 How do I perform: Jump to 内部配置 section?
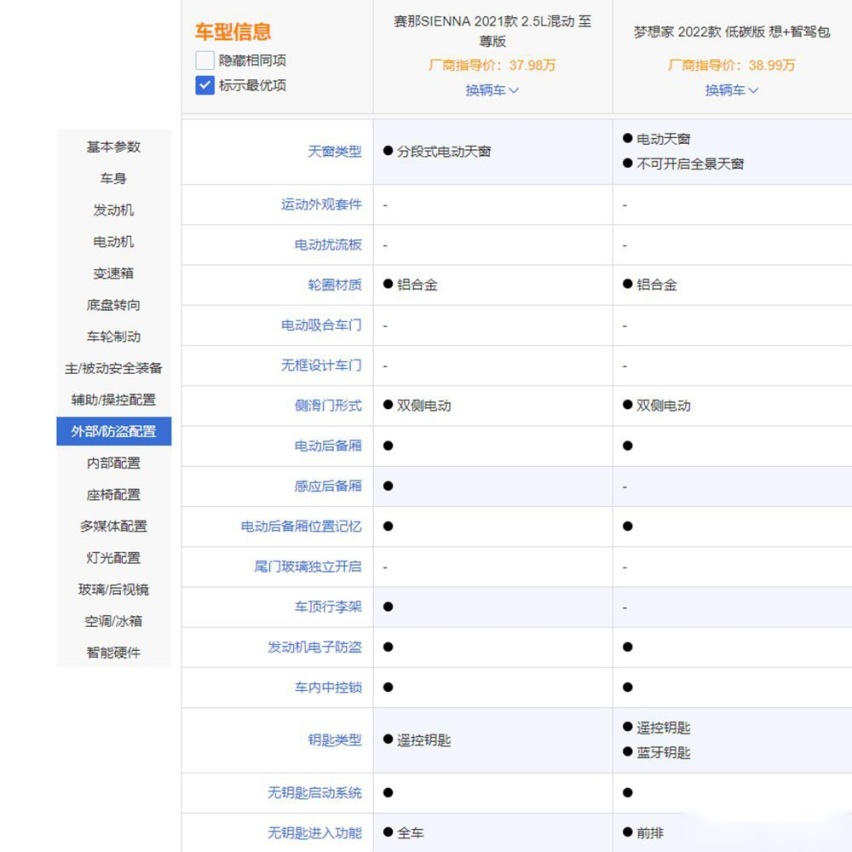point(114,463)
